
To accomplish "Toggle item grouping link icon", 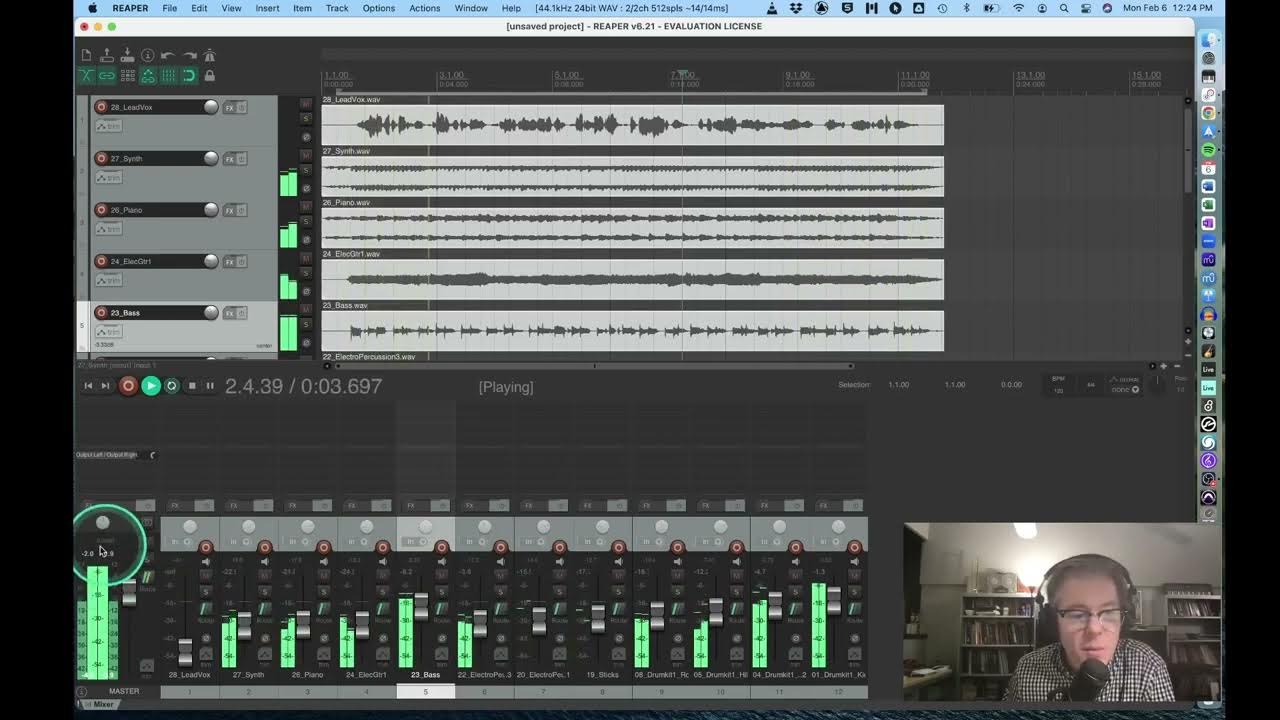I will pos(106,75).
